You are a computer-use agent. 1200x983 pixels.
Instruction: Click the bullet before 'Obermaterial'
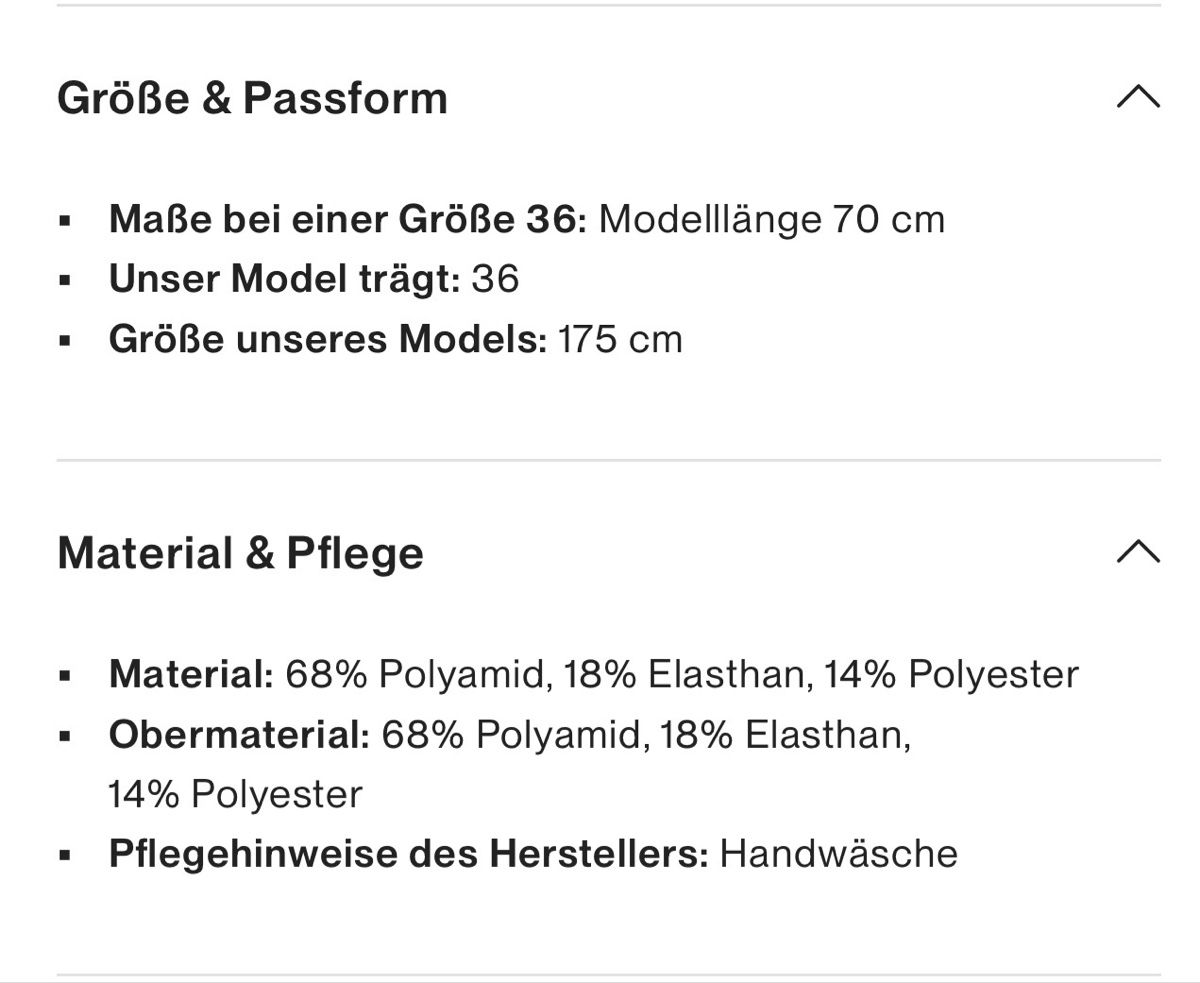tap(65, 736)
